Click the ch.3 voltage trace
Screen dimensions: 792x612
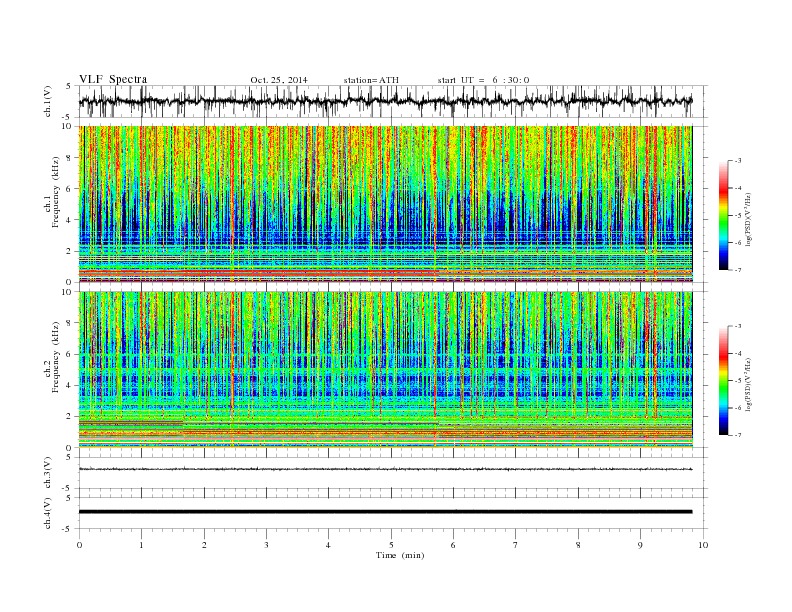(x=386, y=469)
